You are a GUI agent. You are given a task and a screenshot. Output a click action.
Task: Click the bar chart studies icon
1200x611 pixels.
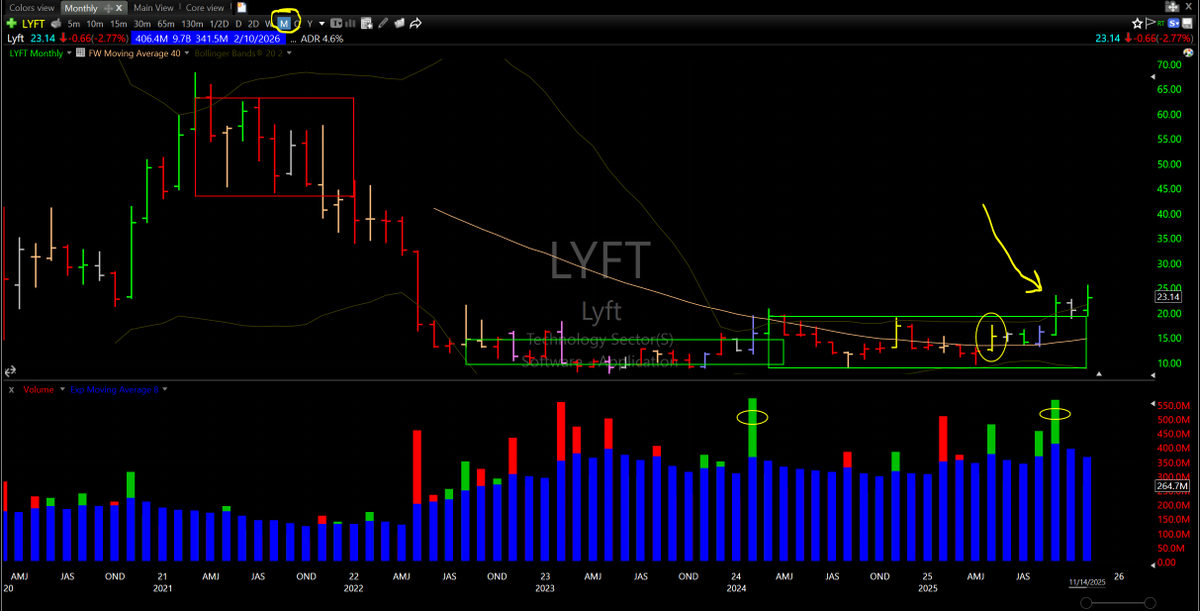tap(350, 24)
